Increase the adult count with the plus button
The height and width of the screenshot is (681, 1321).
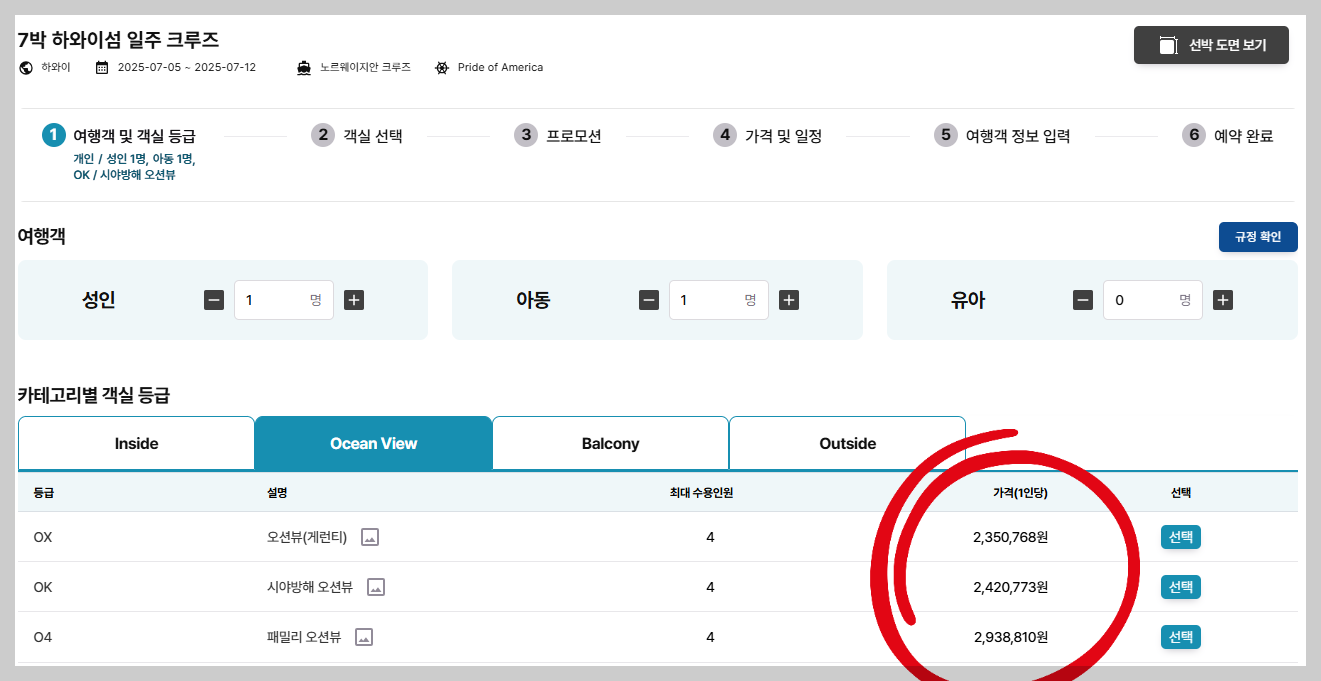click(354, 299)
